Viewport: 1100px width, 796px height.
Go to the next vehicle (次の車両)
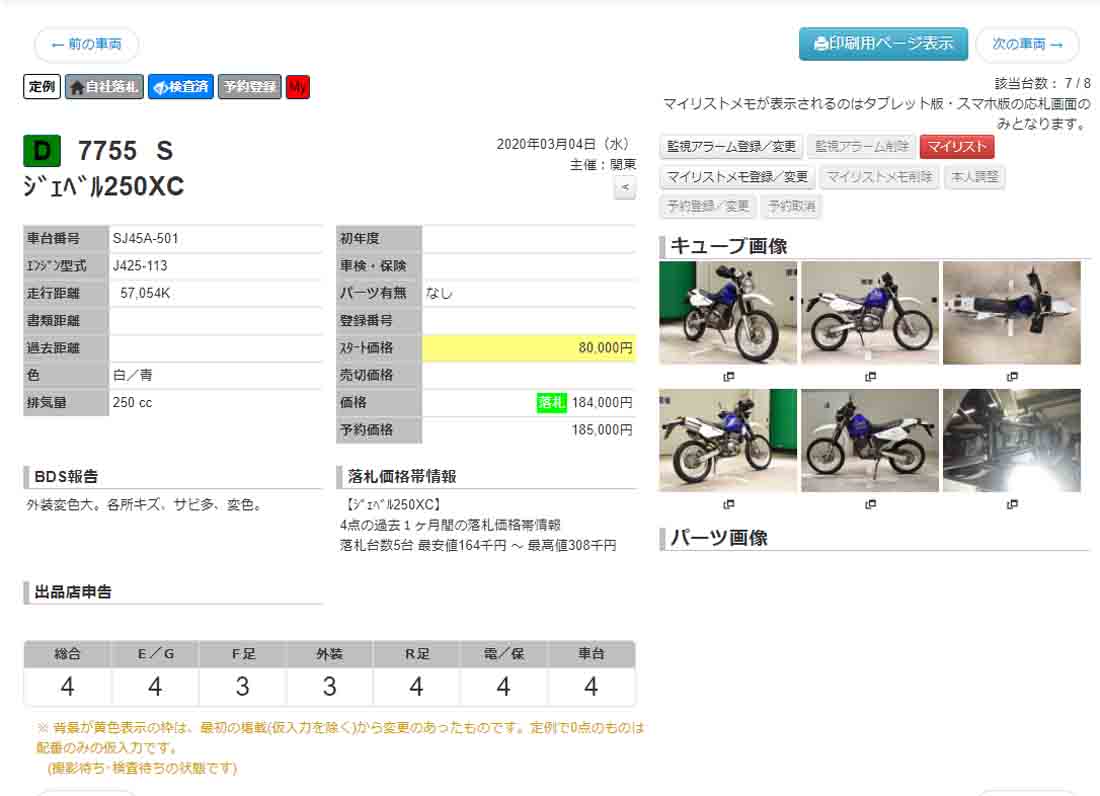pyautogui.click(x=1027, y=44)
